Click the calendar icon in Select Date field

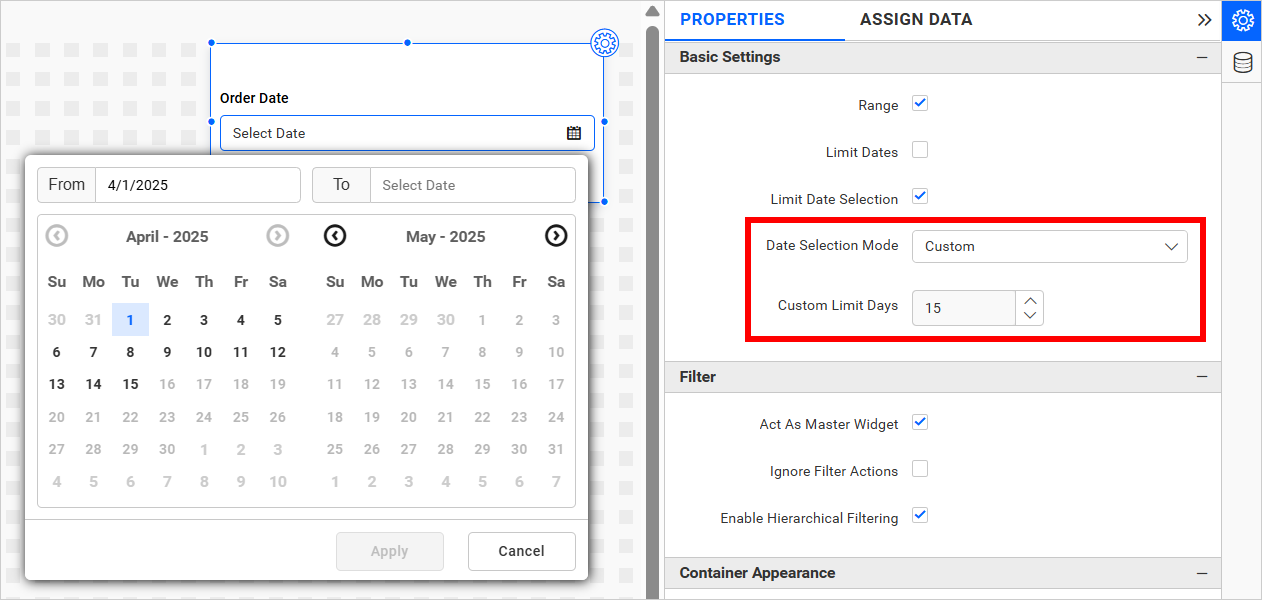(574, 132)
